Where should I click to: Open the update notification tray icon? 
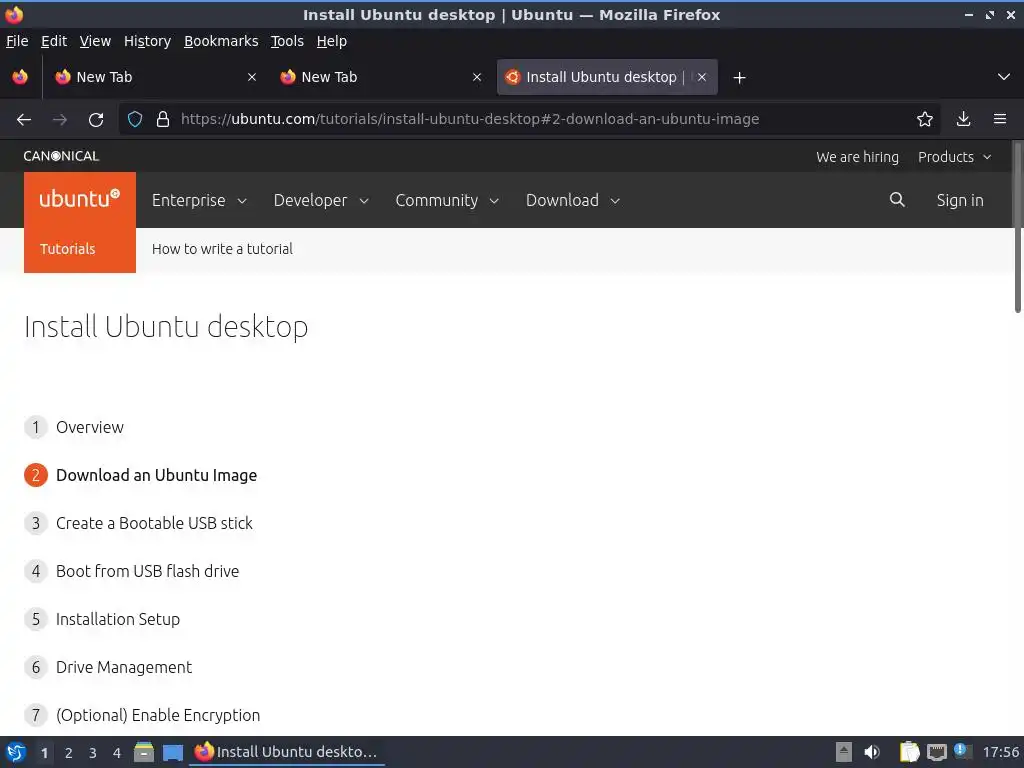pos(963,751)
